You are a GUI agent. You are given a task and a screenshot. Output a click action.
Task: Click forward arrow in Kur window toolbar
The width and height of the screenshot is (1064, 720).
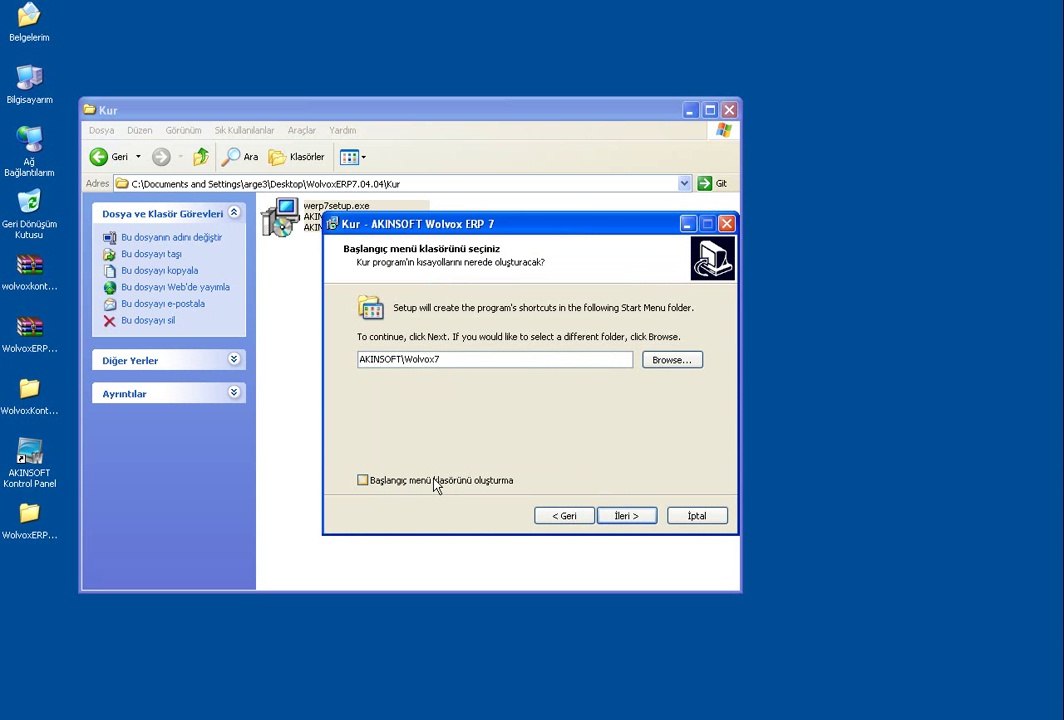pyautogui.click(x=161, y=157)
